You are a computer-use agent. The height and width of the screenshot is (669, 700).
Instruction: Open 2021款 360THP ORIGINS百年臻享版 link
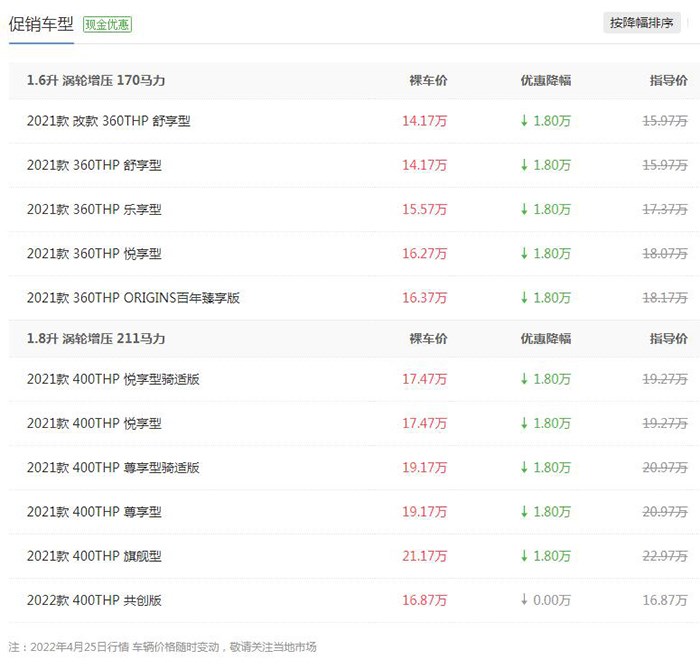click(133, 298)
